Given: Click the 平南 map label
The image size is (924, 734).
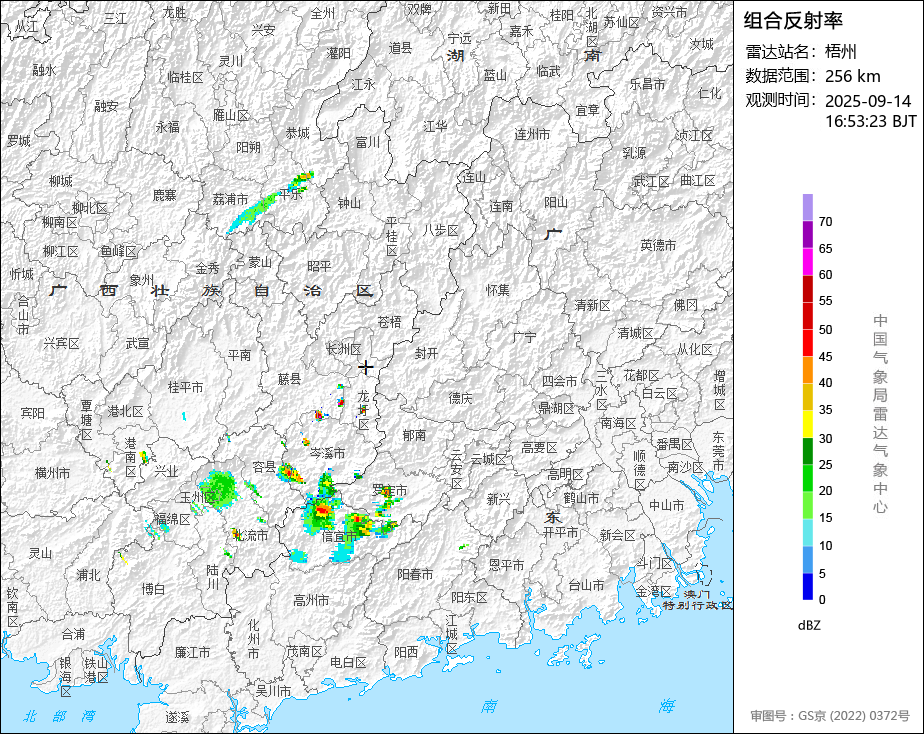Looking at the screenshot, I should 240,355.
